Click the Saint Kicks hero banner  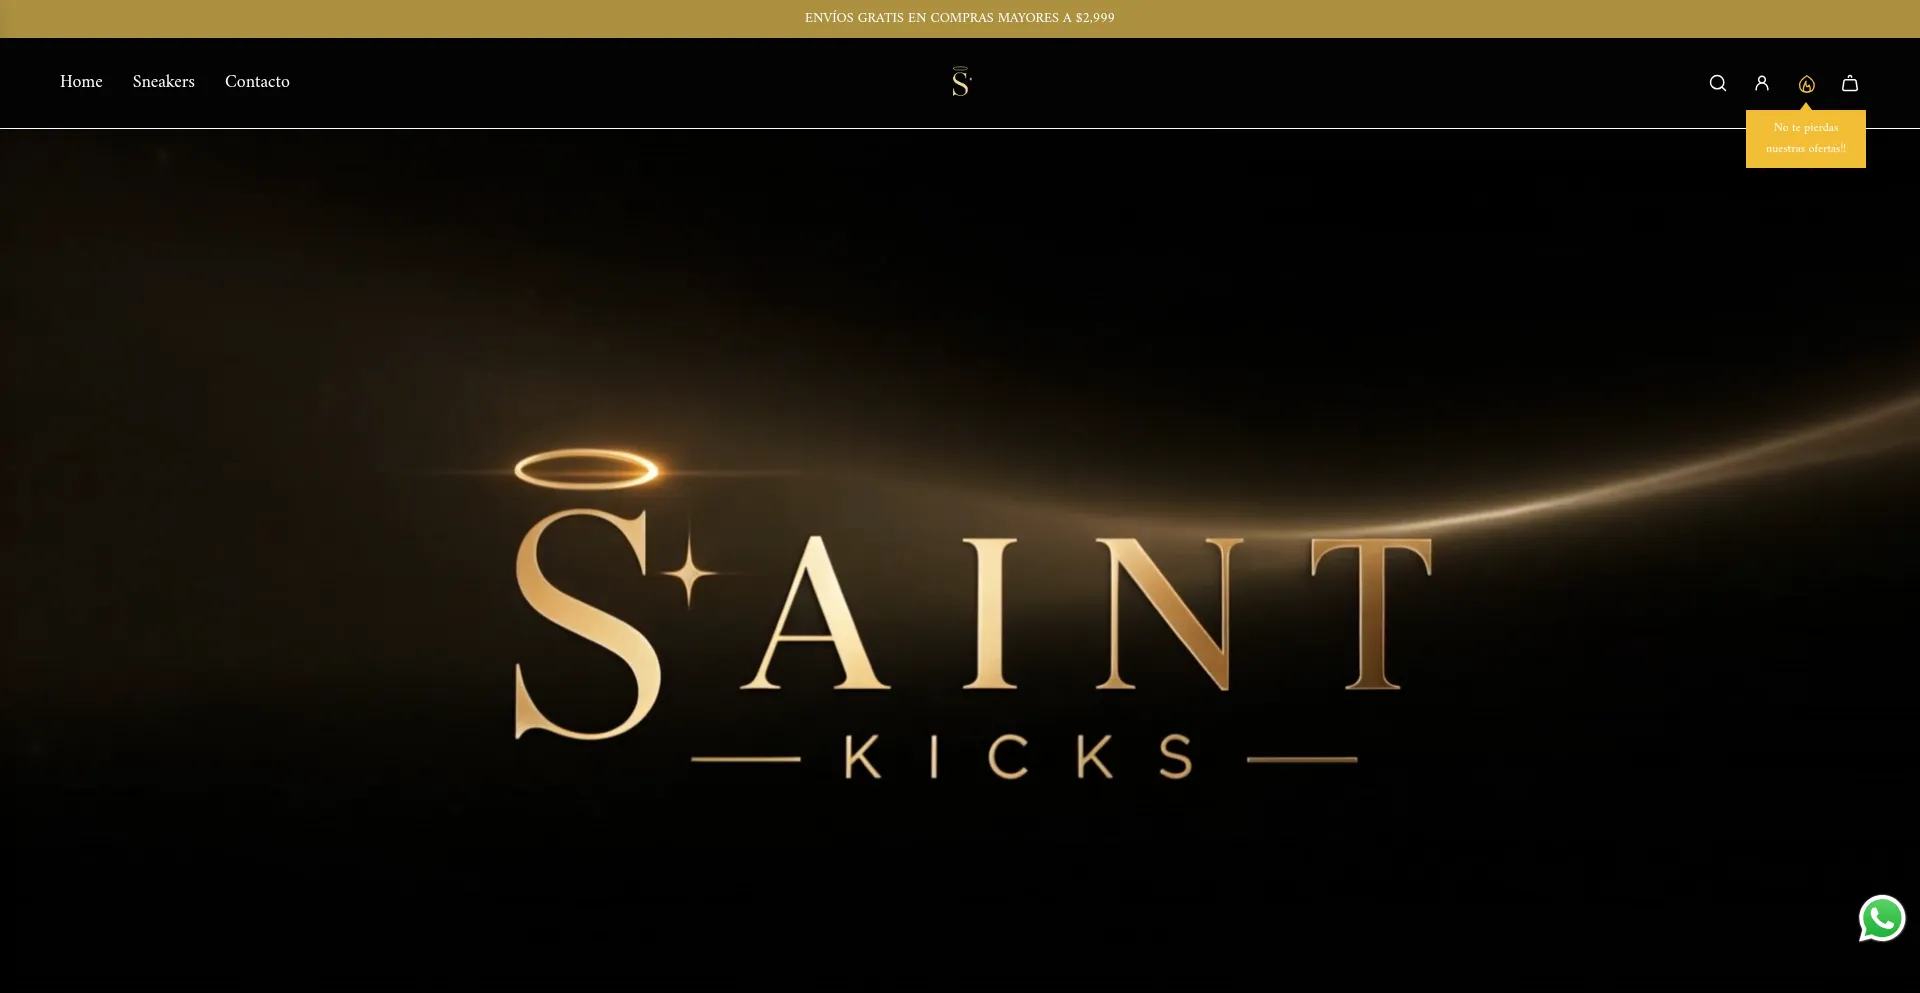tap(960, 560)
